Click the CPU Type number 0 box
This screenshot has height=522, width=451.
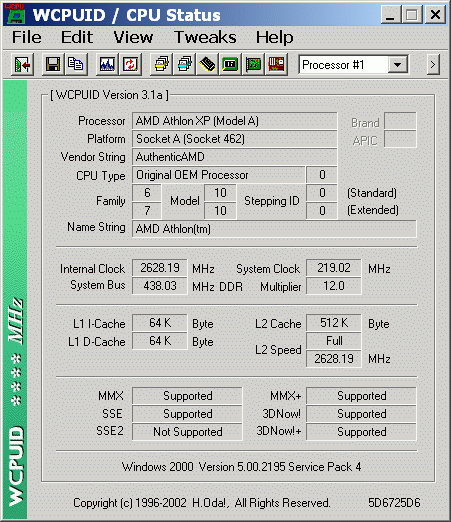(x=322, y=175)
